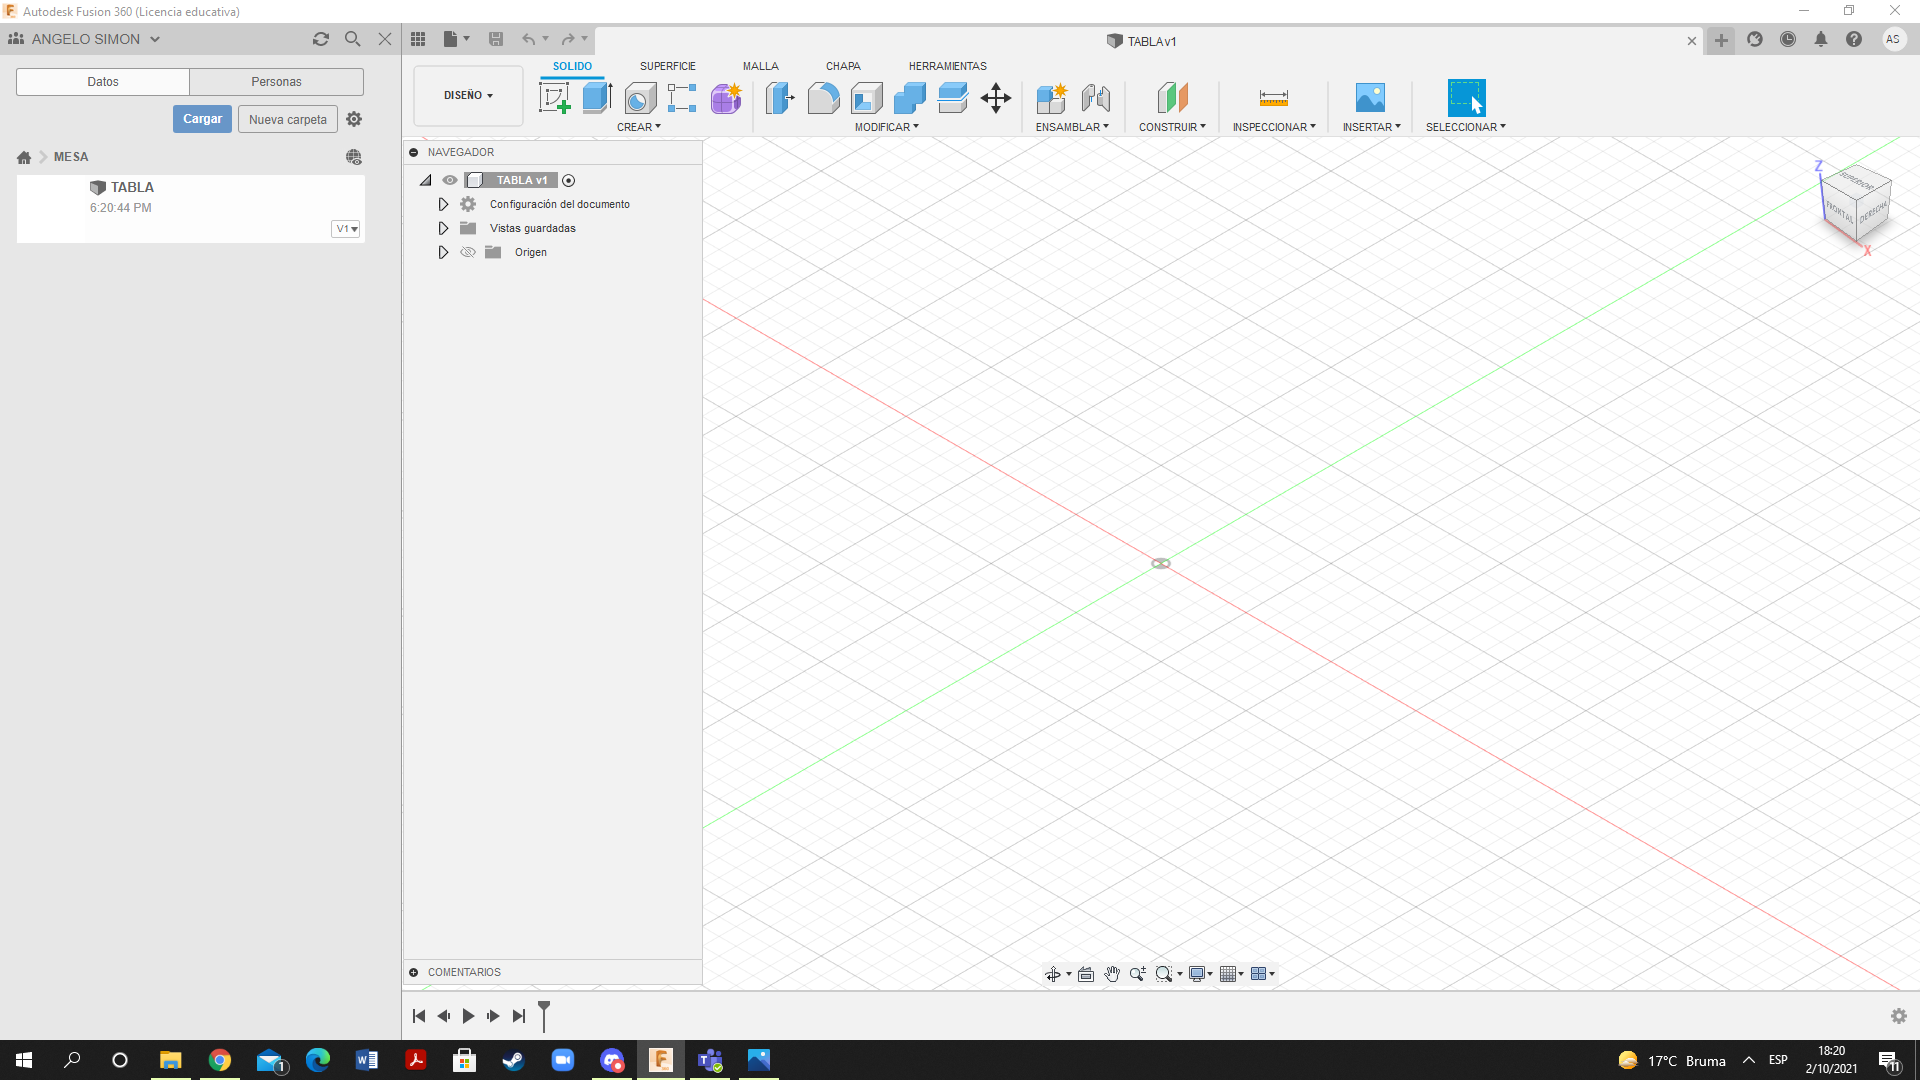Click the Pan hand tool
This screenshot has height=1080, width=1920.
tap(1112, 974)
